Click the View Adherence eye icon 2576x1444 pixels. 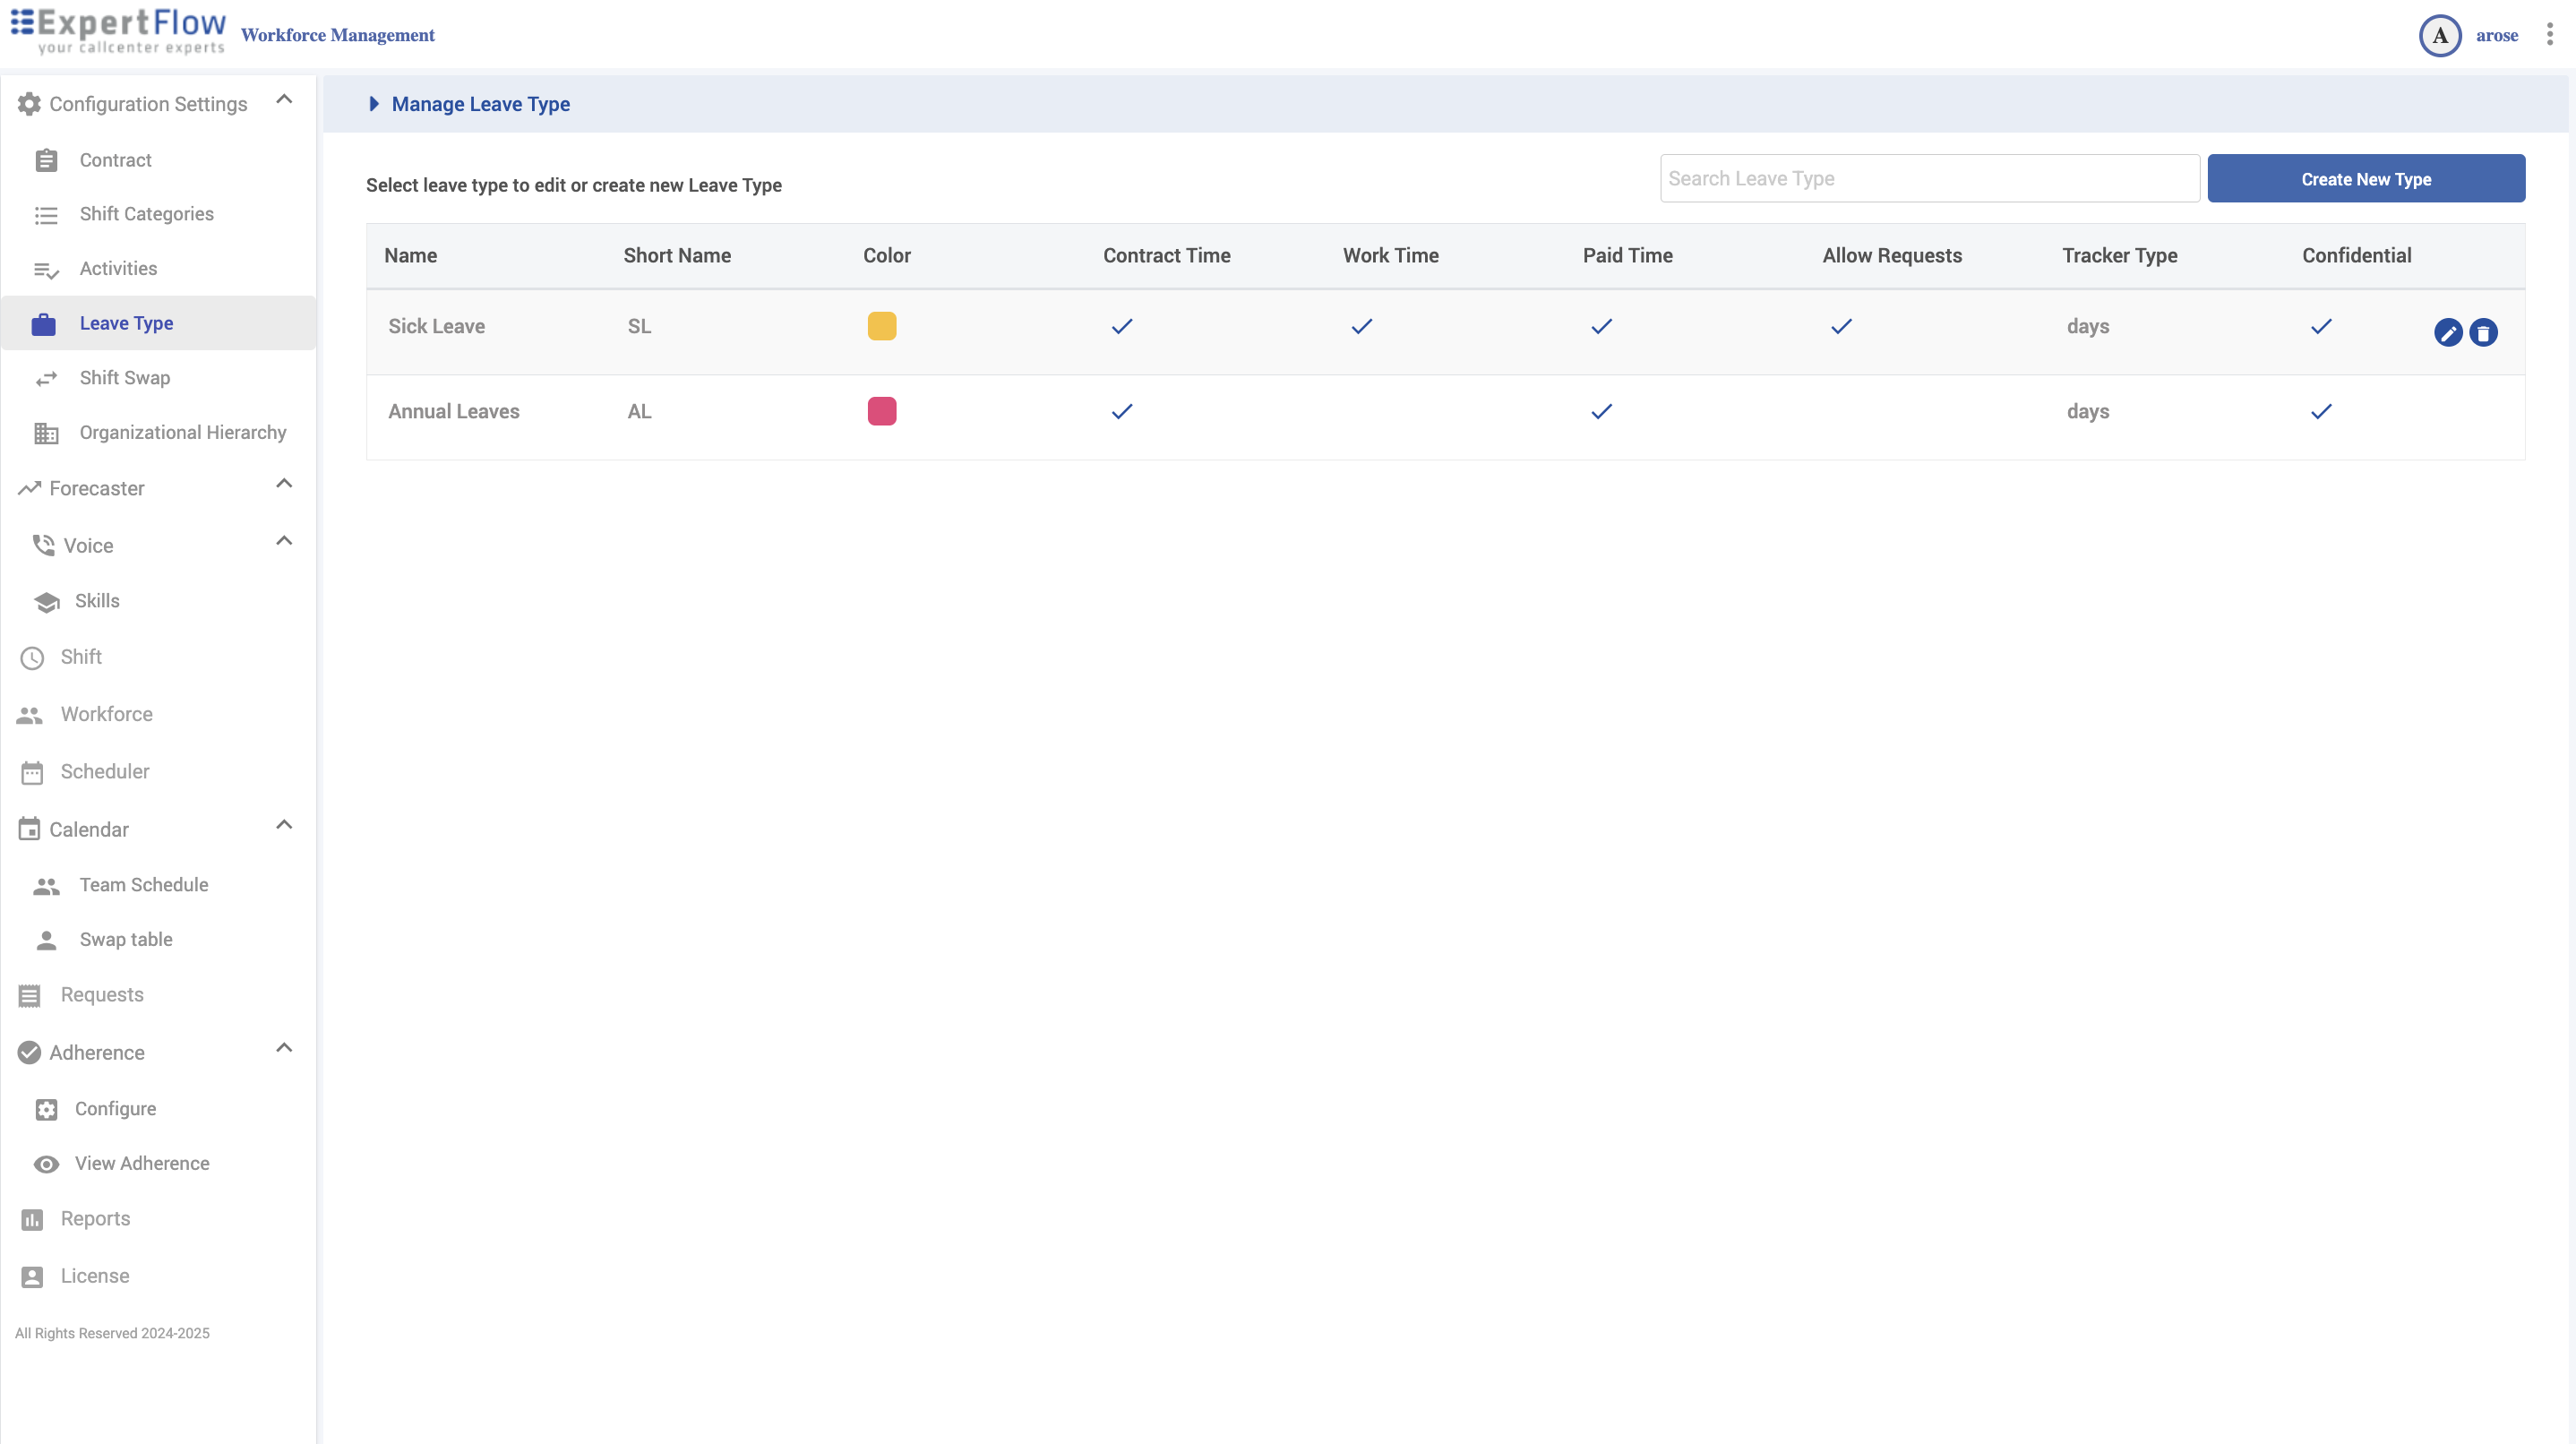(46, 1164)
